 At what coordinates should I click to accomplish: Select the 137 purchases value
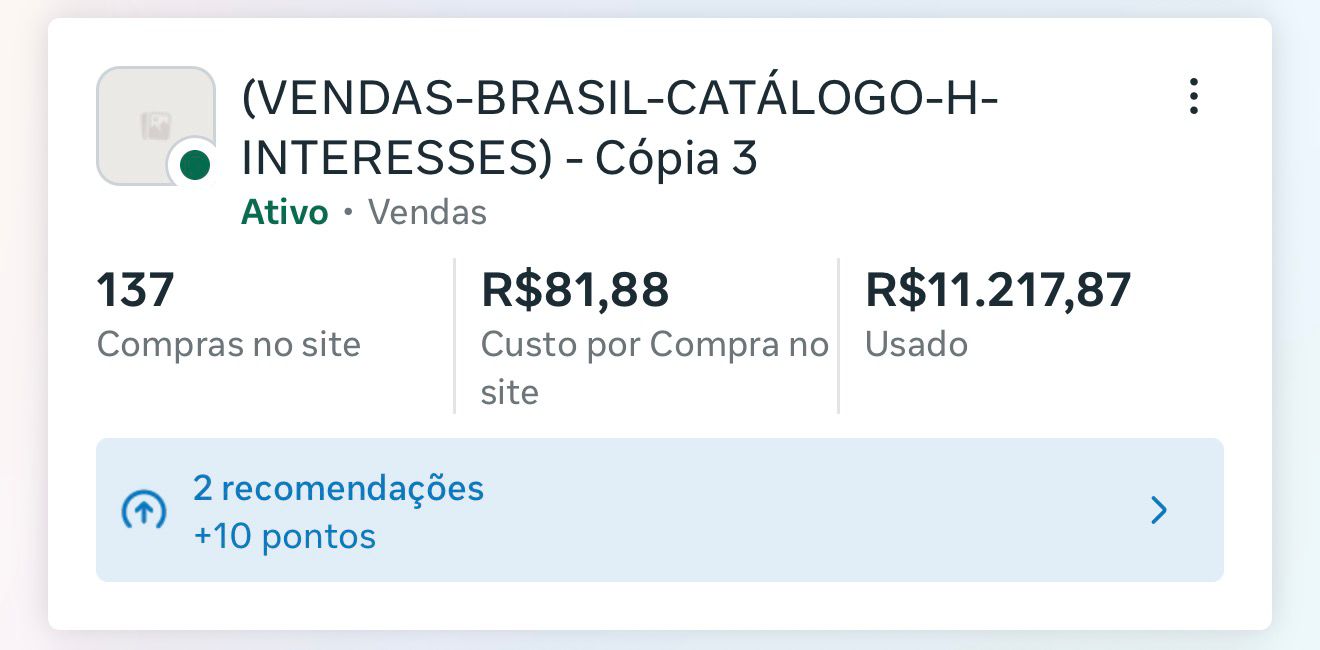pos(136,291)
